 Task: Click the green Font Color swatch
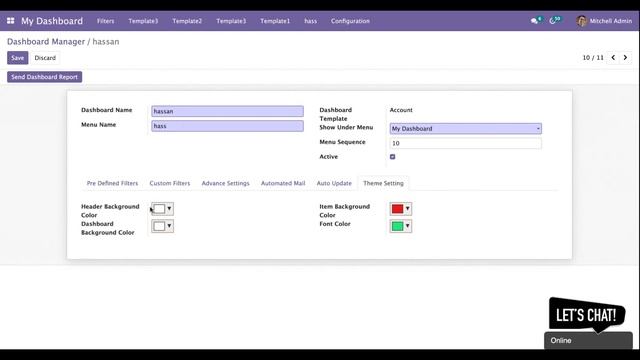click(x=398, y=226)
